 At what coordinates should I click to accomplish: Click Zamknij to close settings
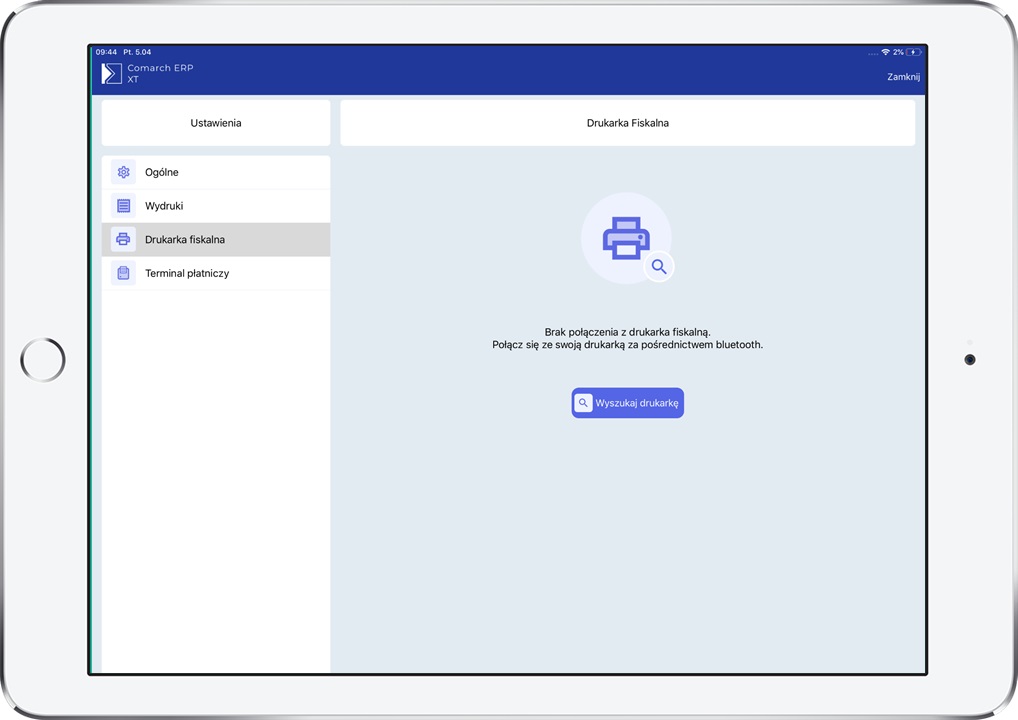tap(903, 77)
